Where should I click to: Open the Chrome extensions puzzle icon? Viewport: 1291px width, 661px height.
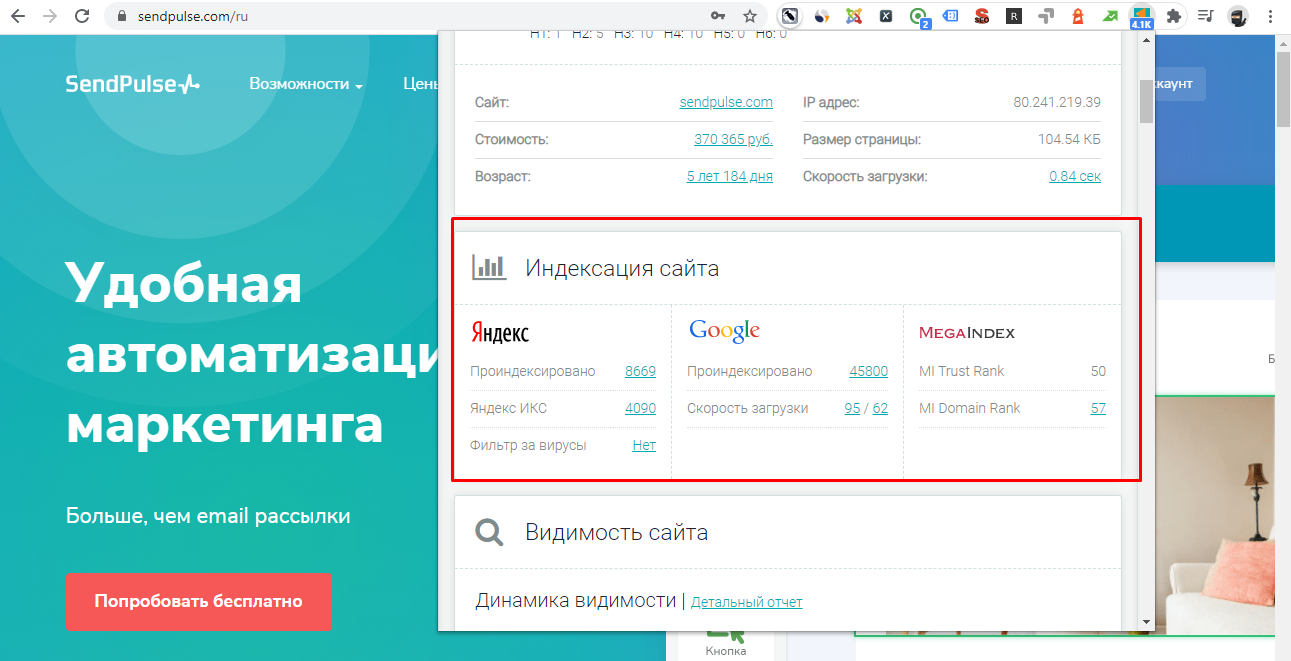point(1174,16)
